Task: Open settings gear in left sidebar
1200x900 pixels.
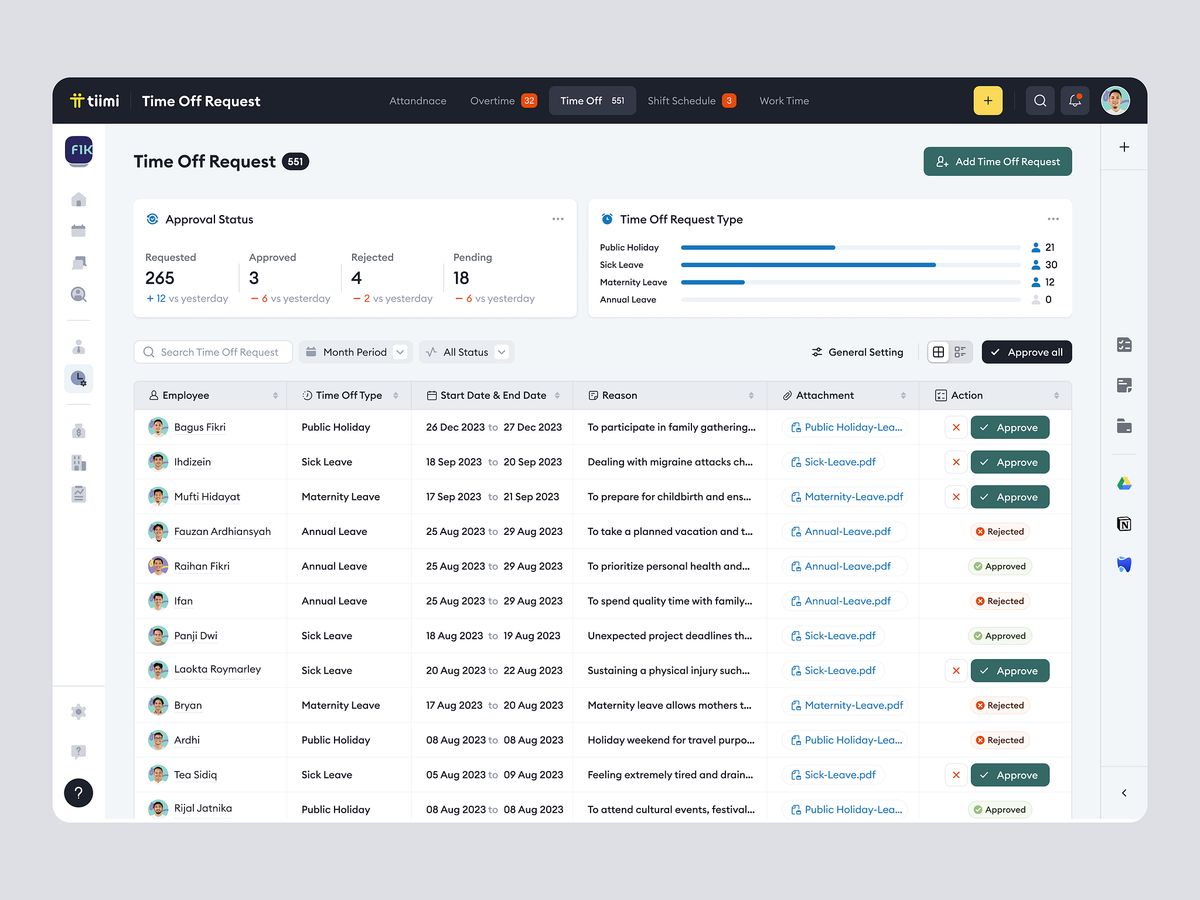Action: tap(79, 712)
